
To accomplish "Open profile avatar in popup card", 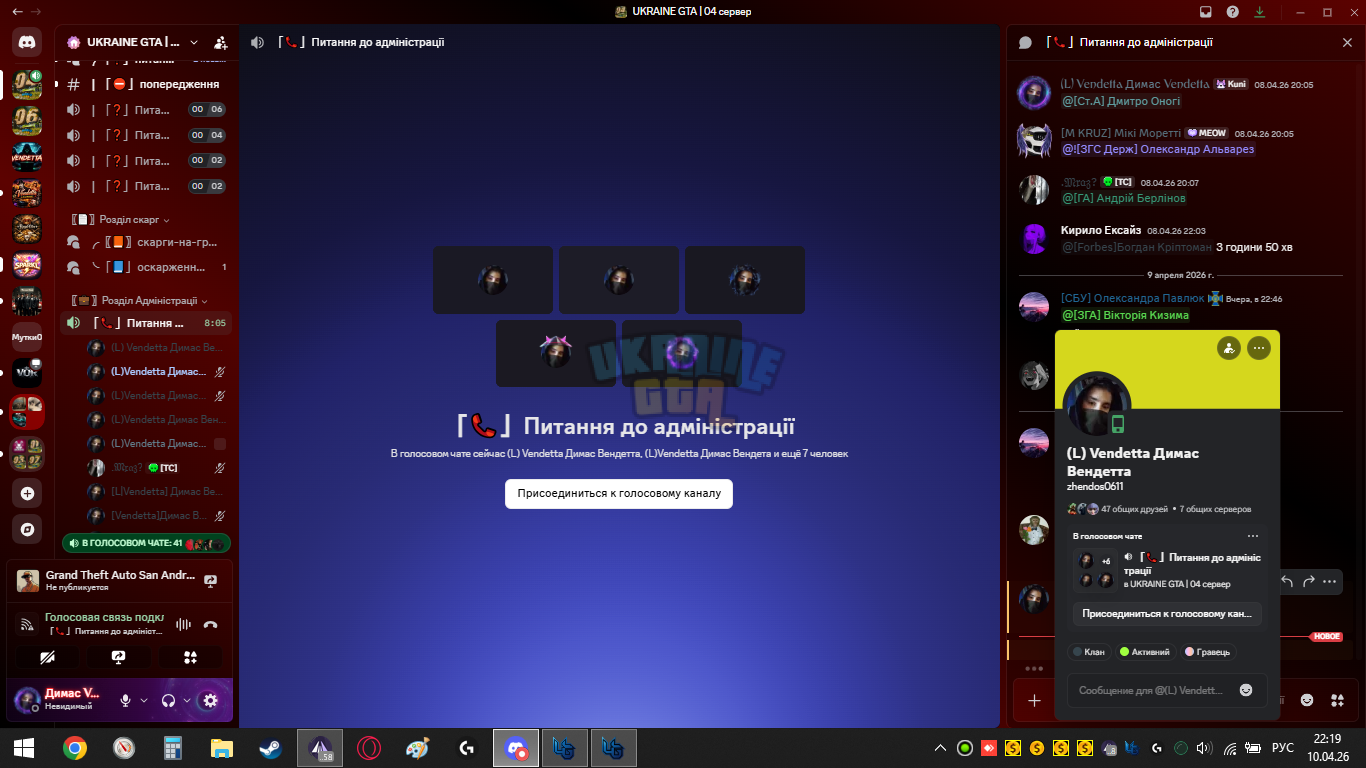I will click(x=1097, y=403).
